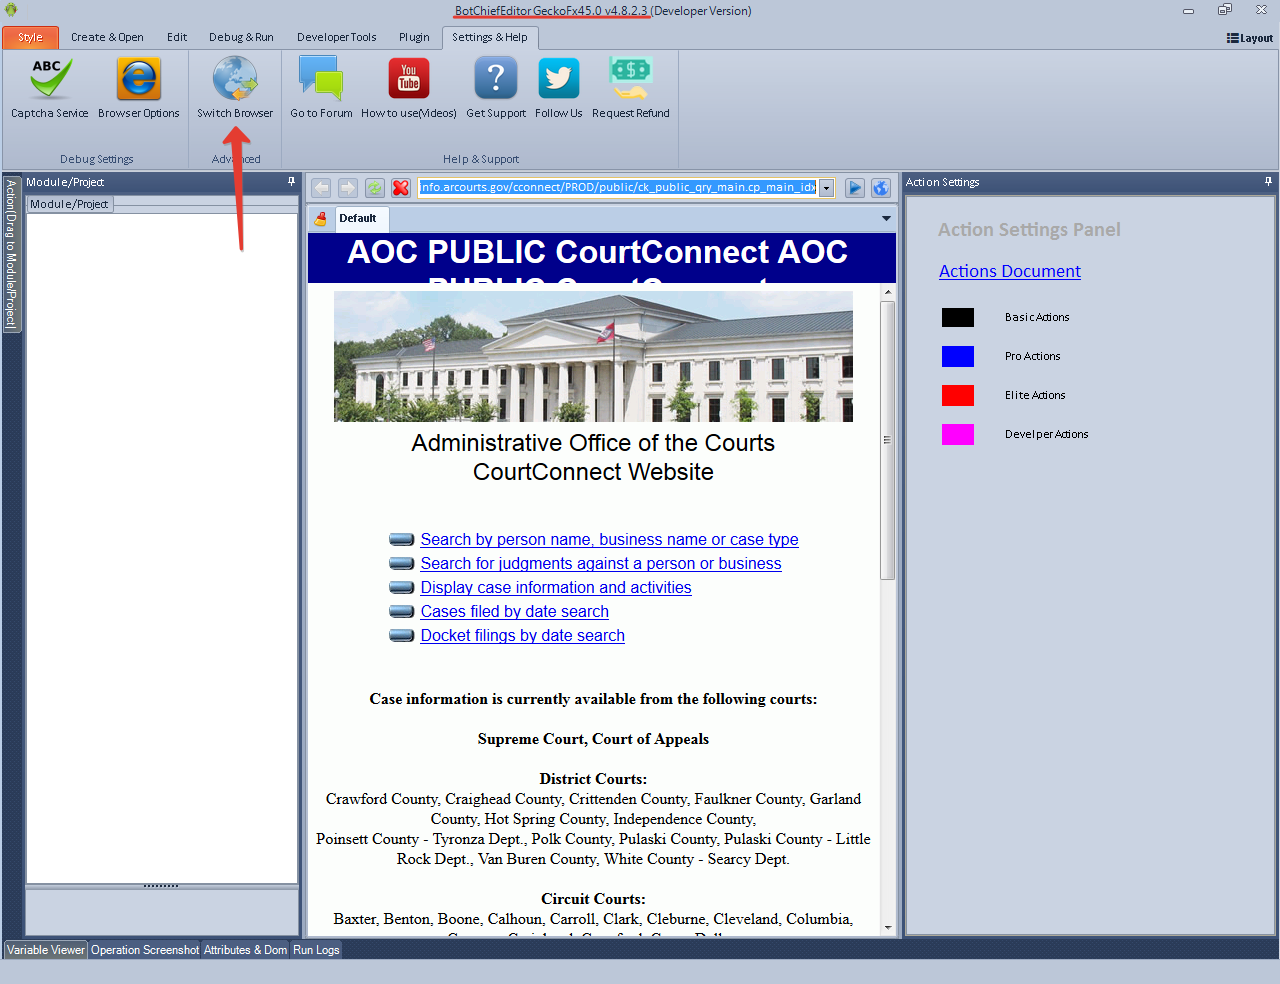
Task: Click the Follow Us Twitter icon
Action: pyautogui.click(x=558, y=80)
